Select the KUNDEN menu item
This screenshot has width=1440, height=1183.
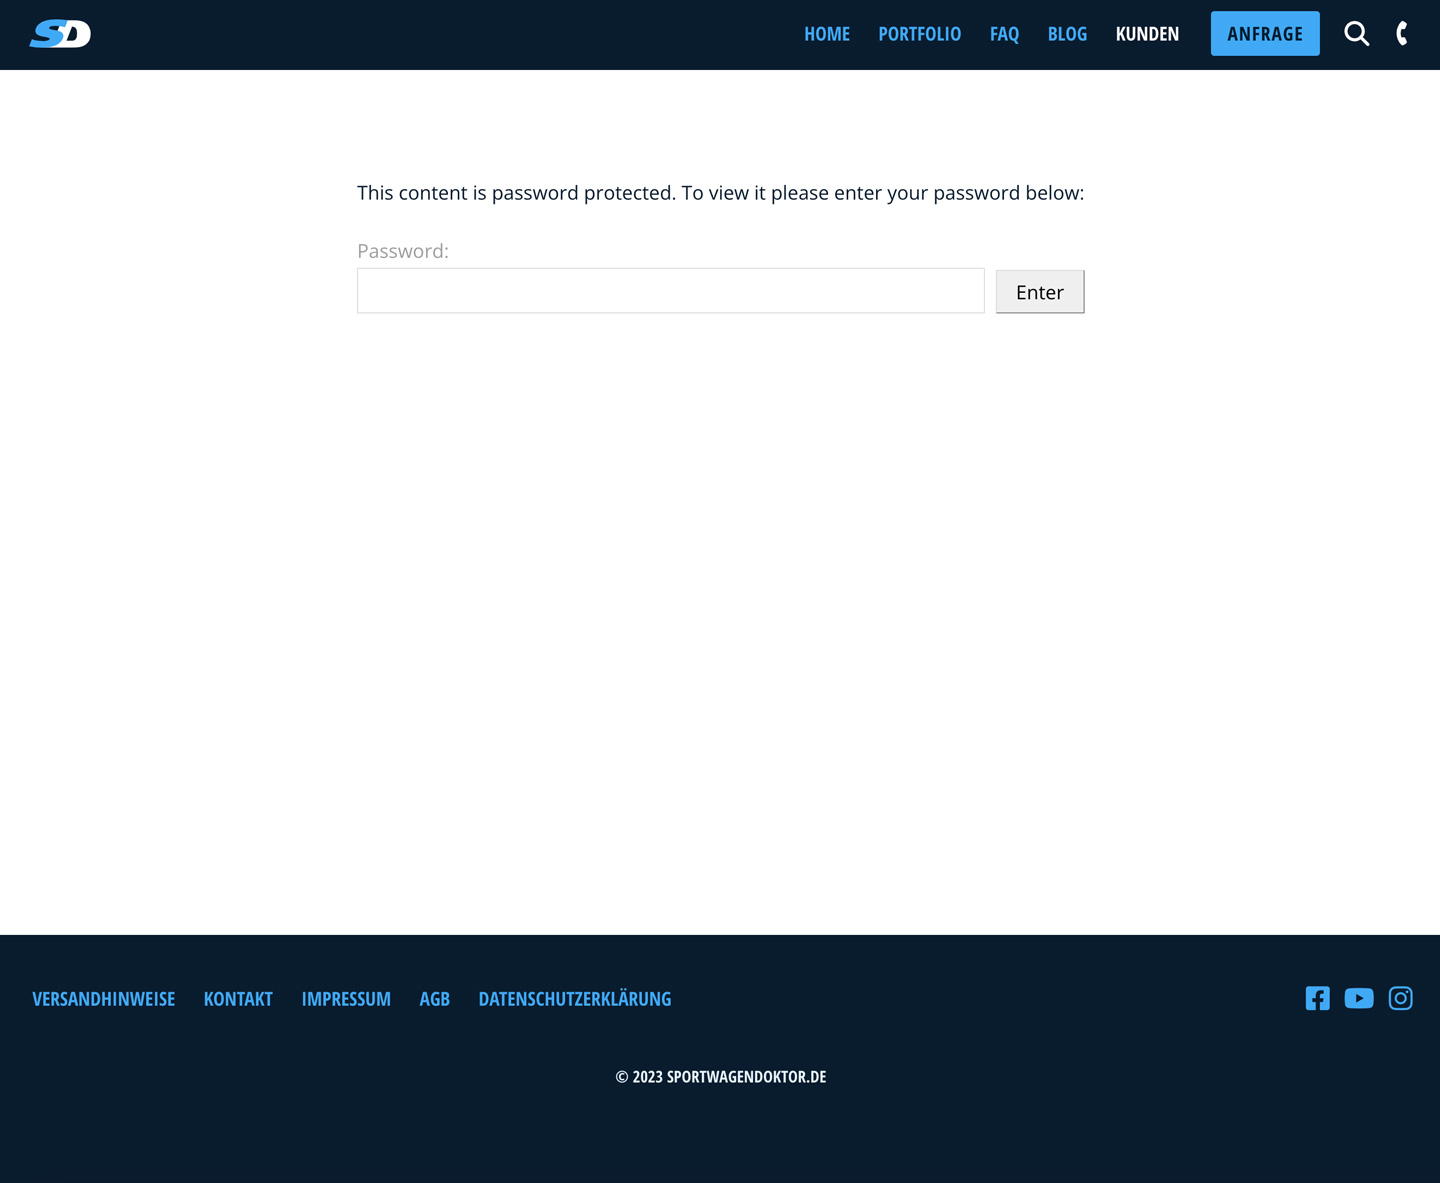[1147, 33]
